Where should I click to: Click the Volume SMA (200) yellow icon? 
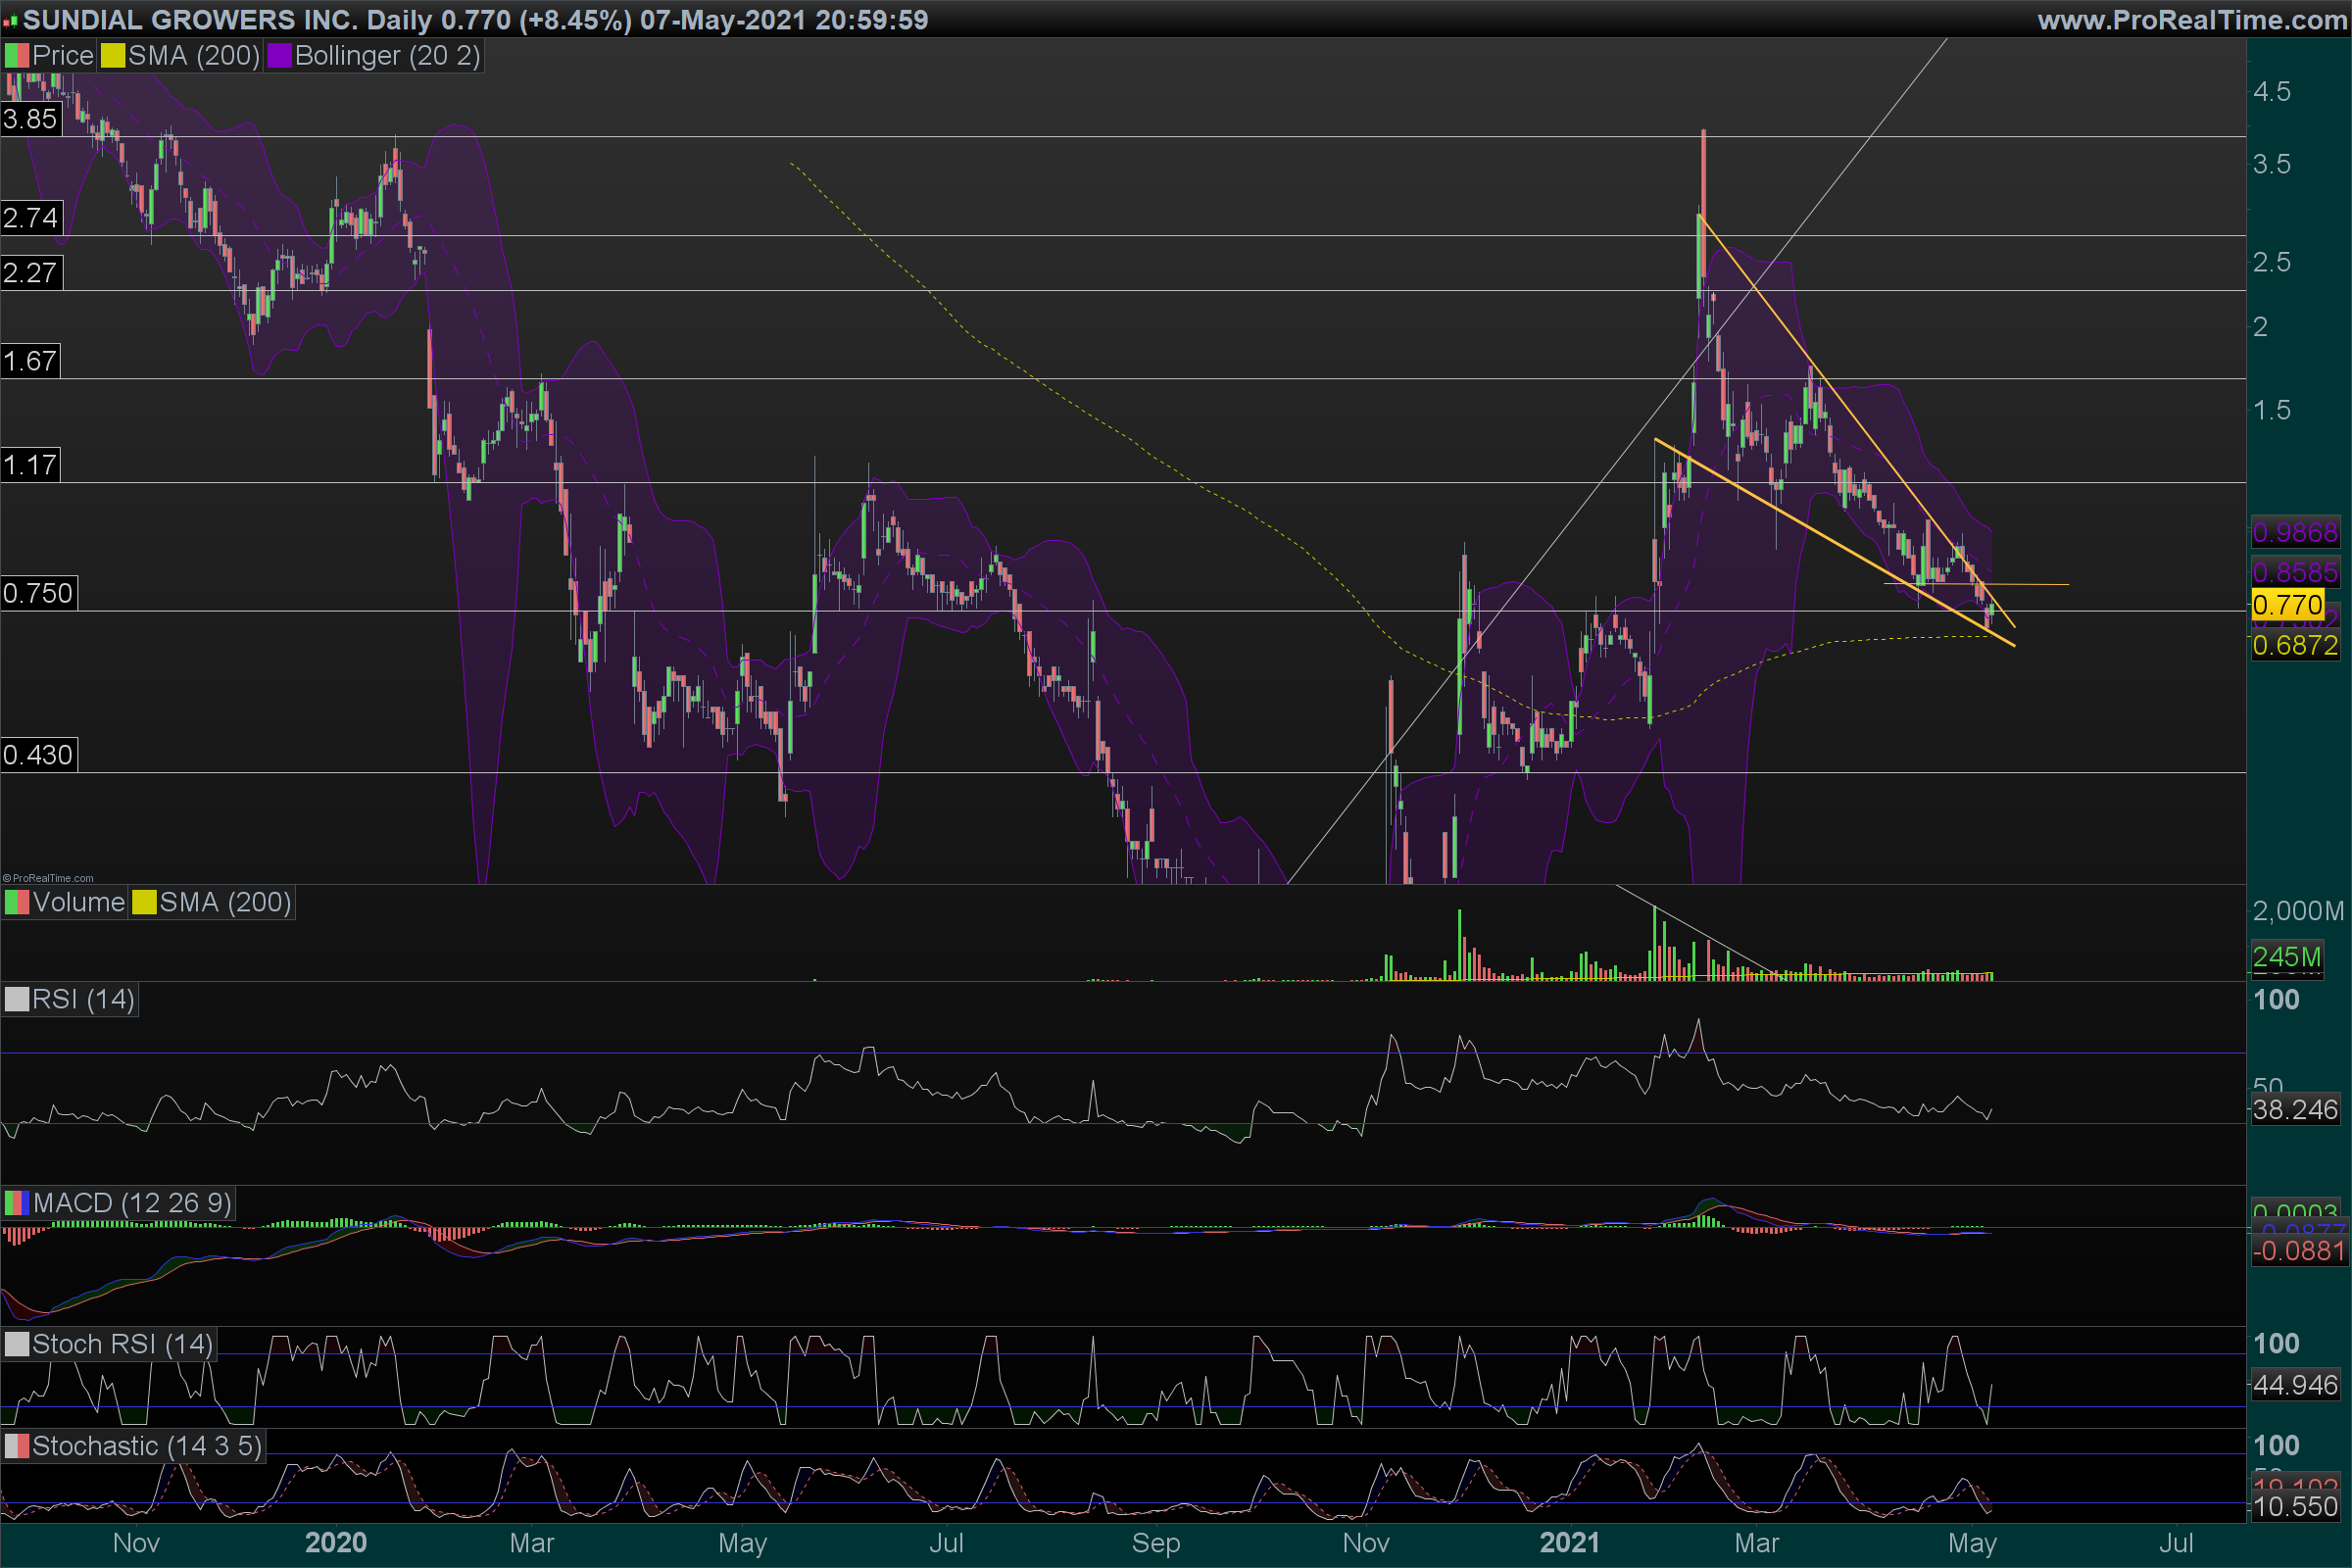(x=144, y=903)
